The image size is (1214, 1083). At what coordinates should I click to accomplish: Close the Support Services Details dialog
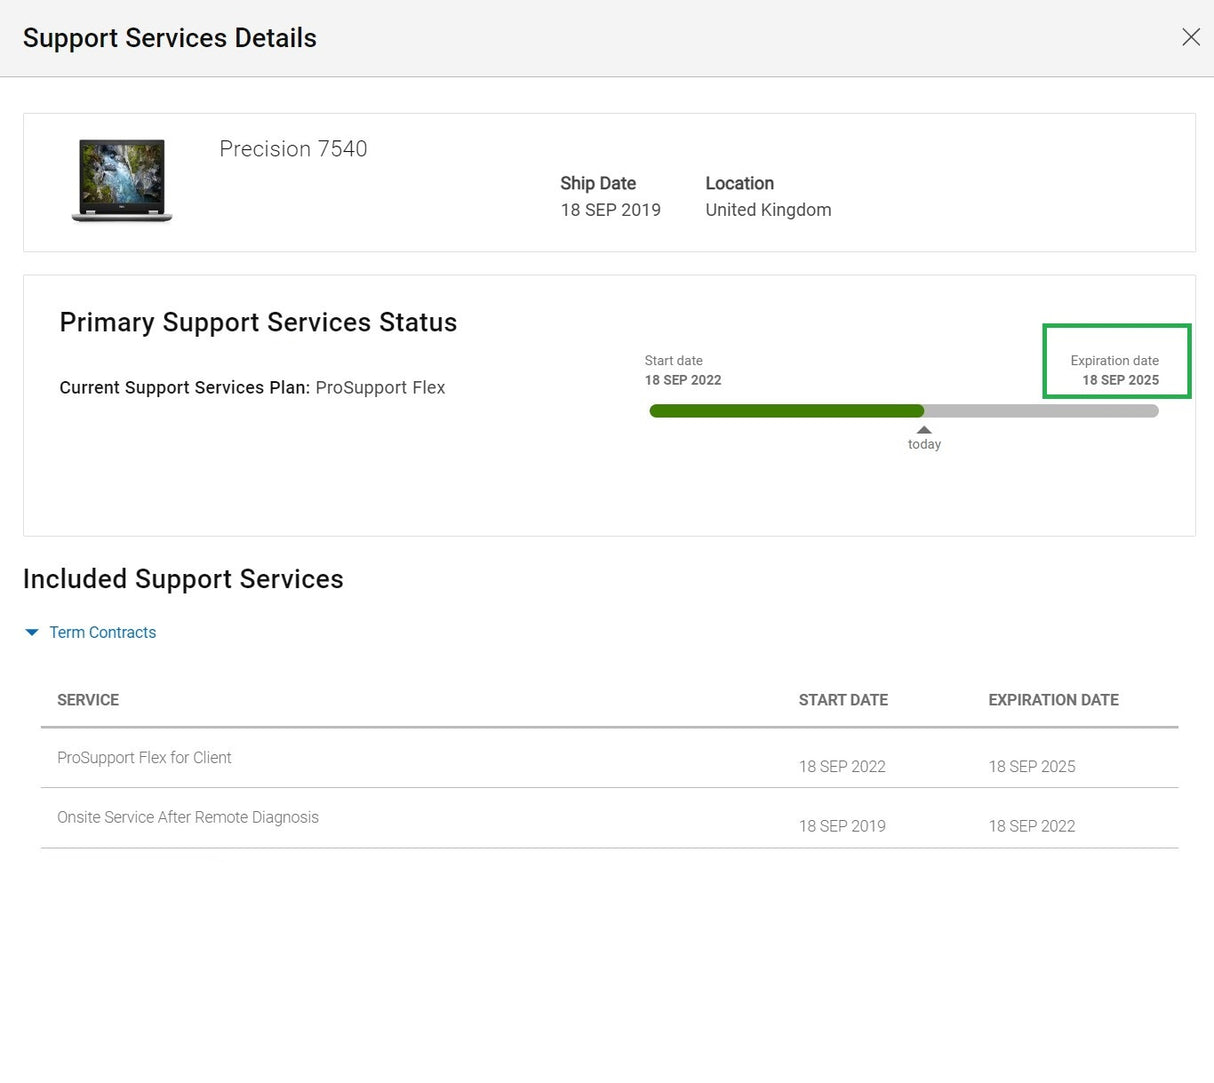point(1190,37)
